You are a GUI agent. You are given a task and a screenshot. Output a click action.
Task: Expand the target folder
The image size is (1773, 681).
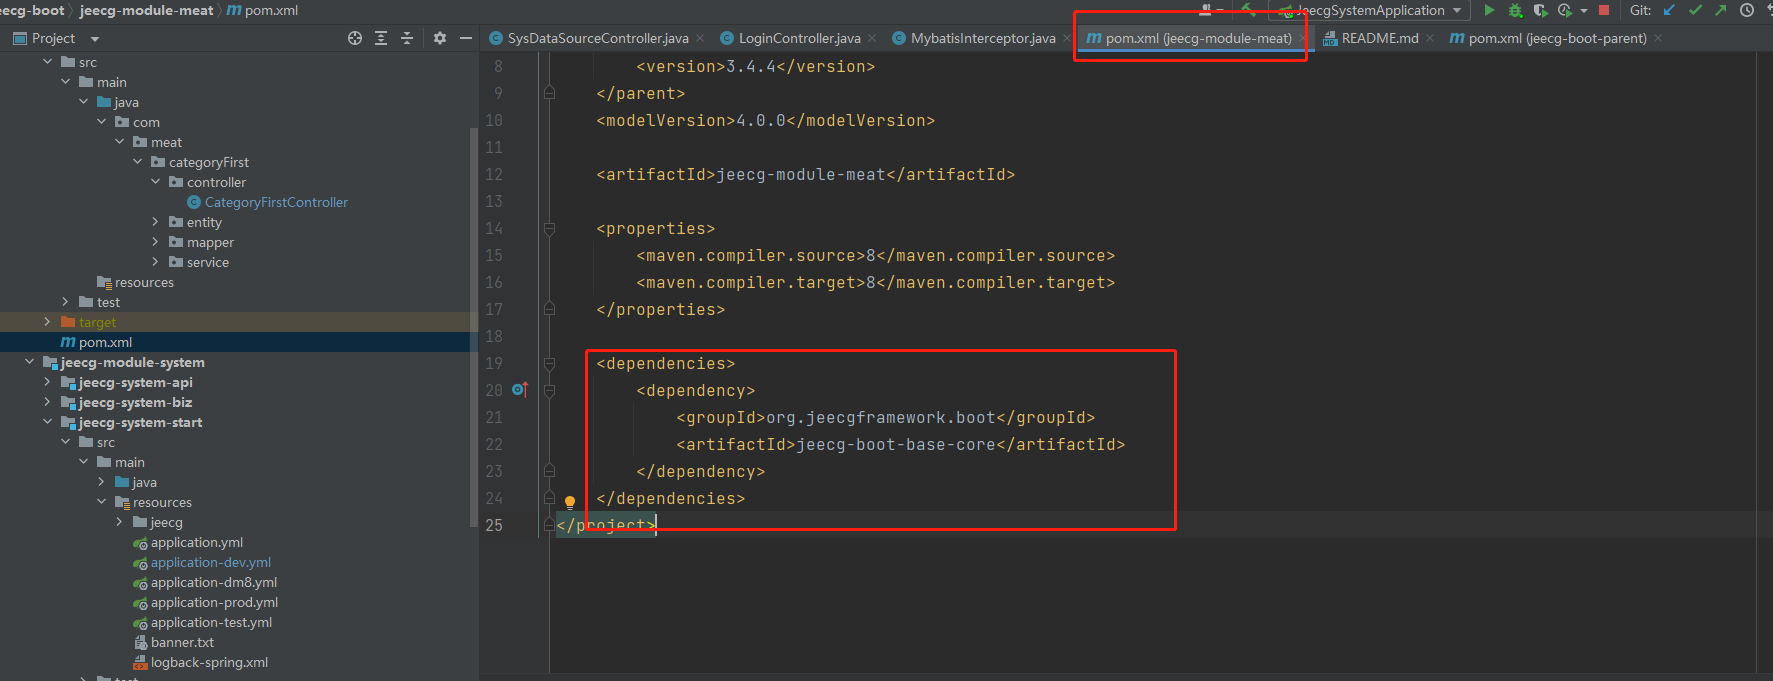47,322
